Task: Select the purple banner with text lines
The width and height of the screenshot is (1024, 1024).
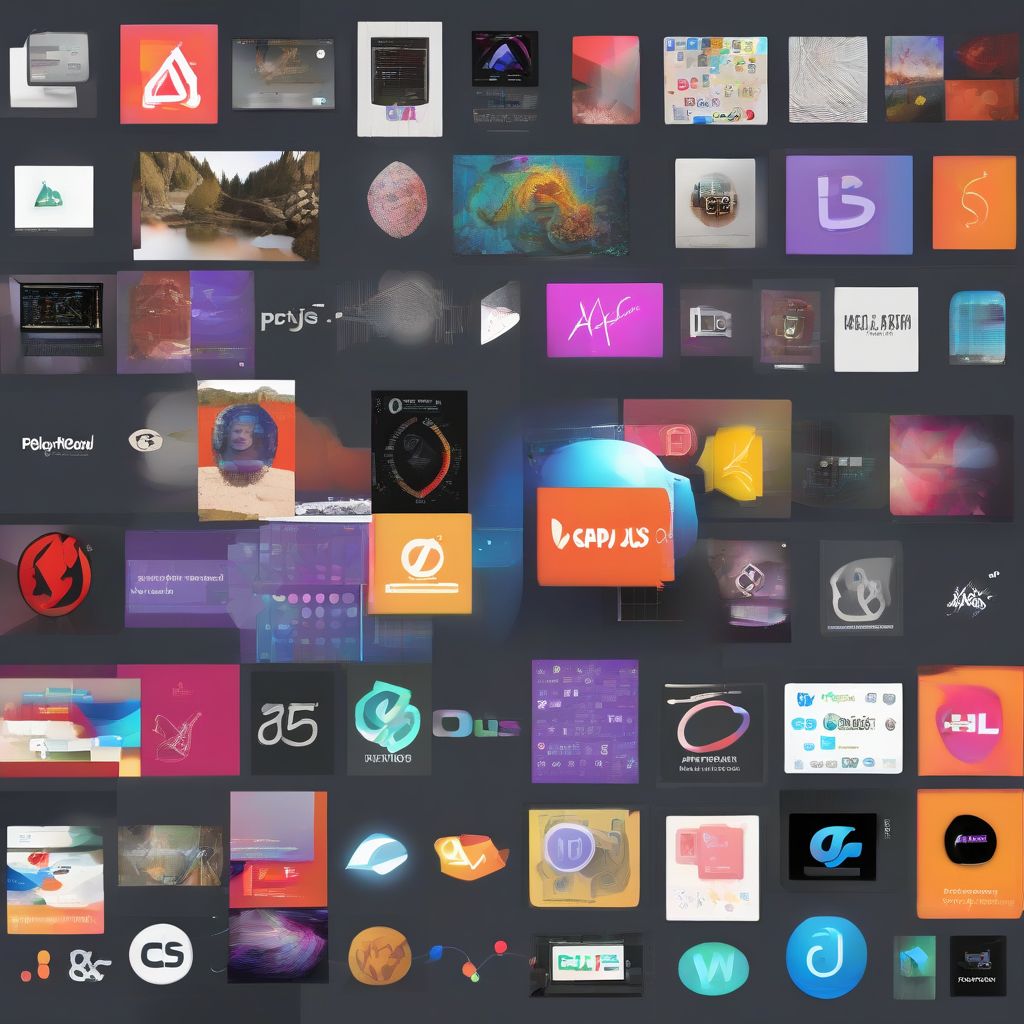Action: point(178,579)
